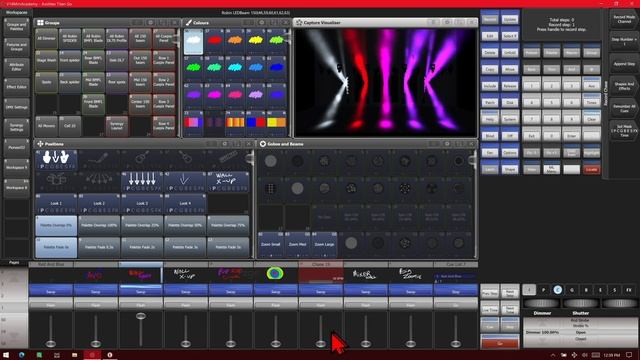Screen dimensions: 640x360
Task: Click the Step Number softkey
Action: pyautogui.click(x=624, y=41)
